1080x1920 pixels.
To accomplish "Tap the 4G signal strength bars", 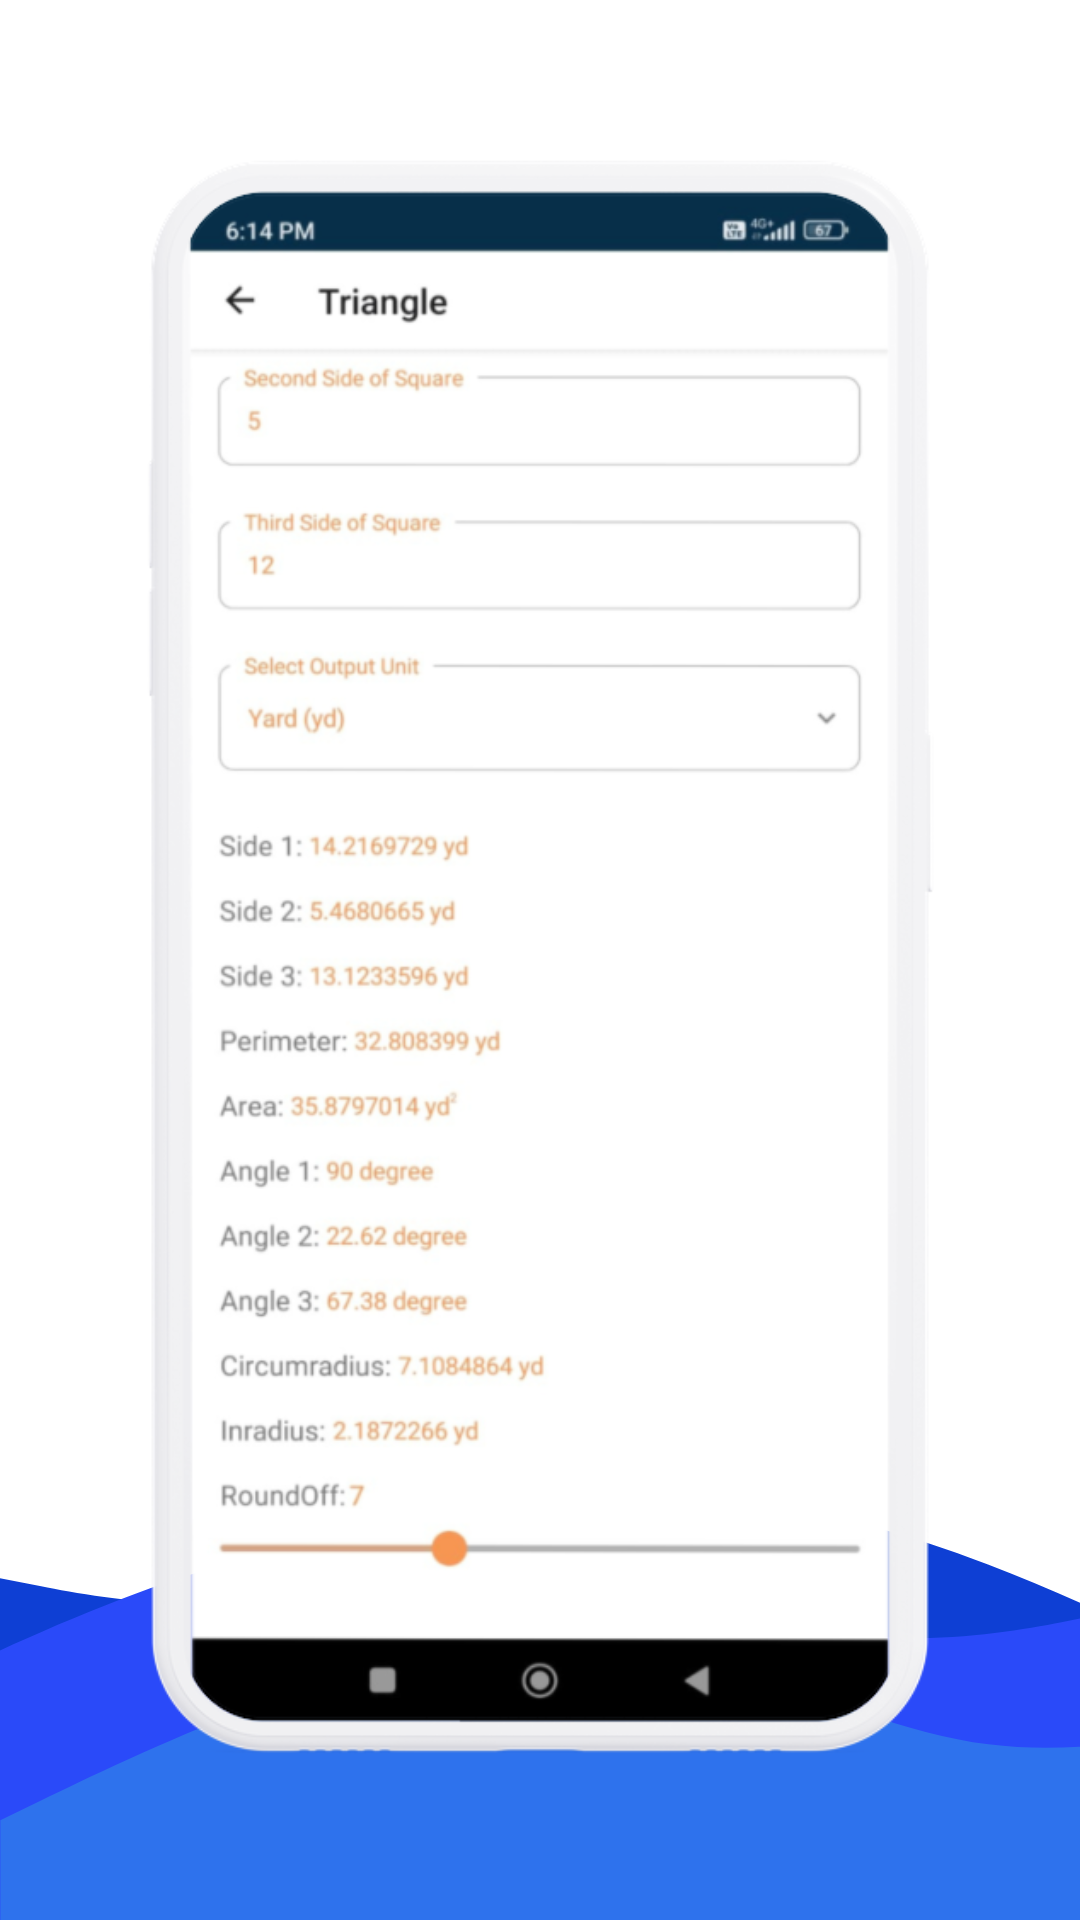I will 776,230.
